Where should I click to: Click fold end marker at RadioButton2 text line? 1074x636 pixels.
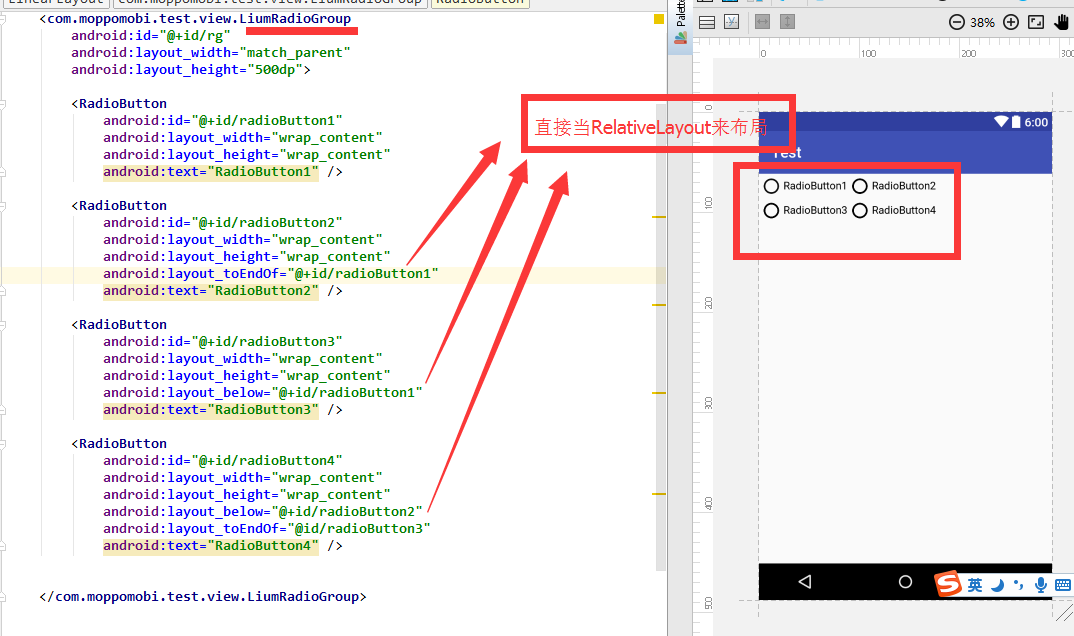coord(3,291)
